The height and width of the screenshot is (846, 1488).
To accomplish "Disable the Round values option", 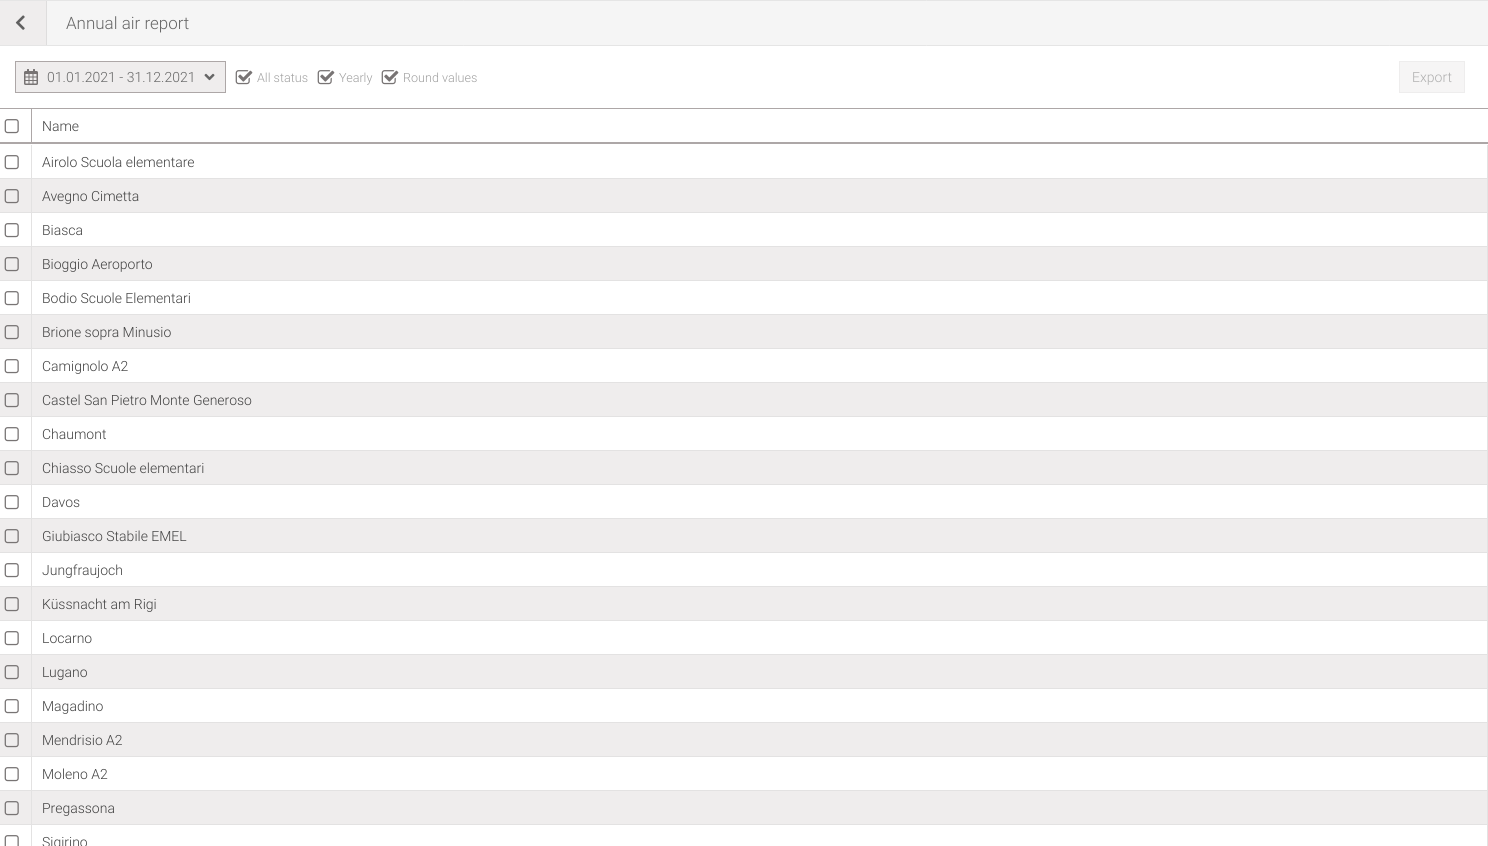I will point(390,77).
